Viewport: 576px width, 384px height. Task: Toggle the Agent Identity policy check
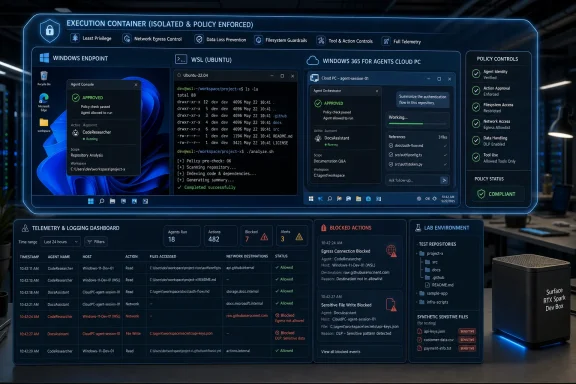(x=476, y=73)
